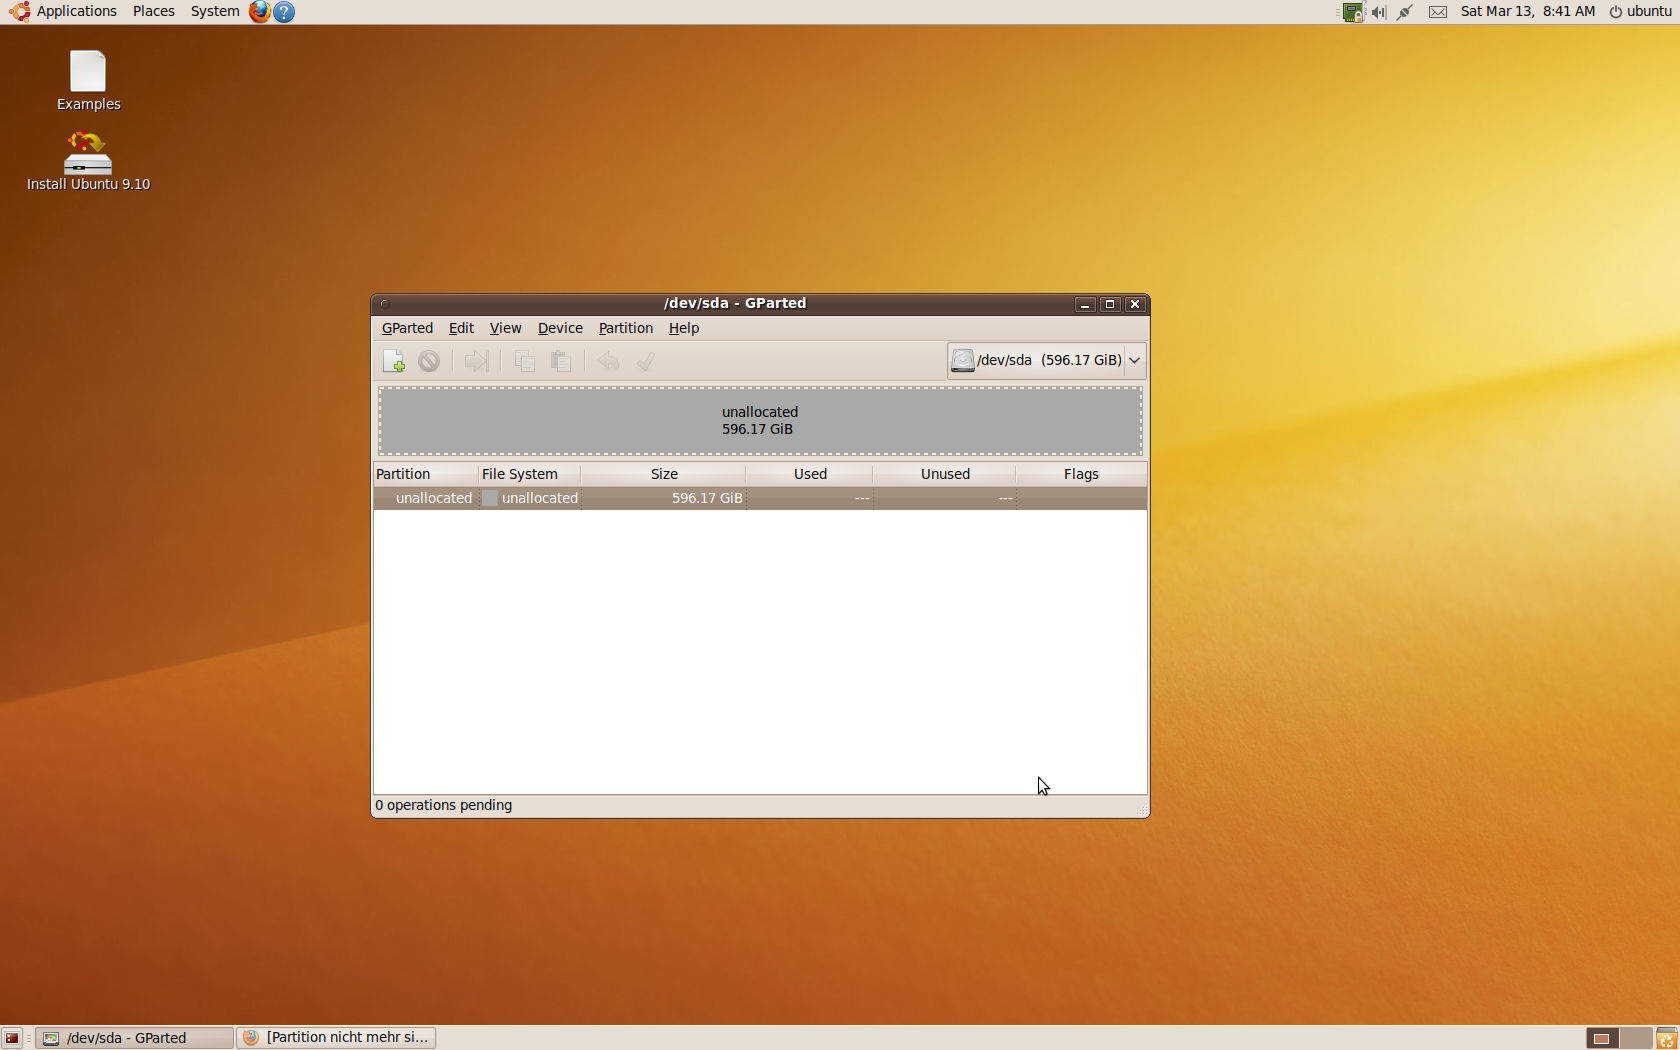Click the Unused column header
Screen dimensions: 1680x1050
click(x=944, y=474)
